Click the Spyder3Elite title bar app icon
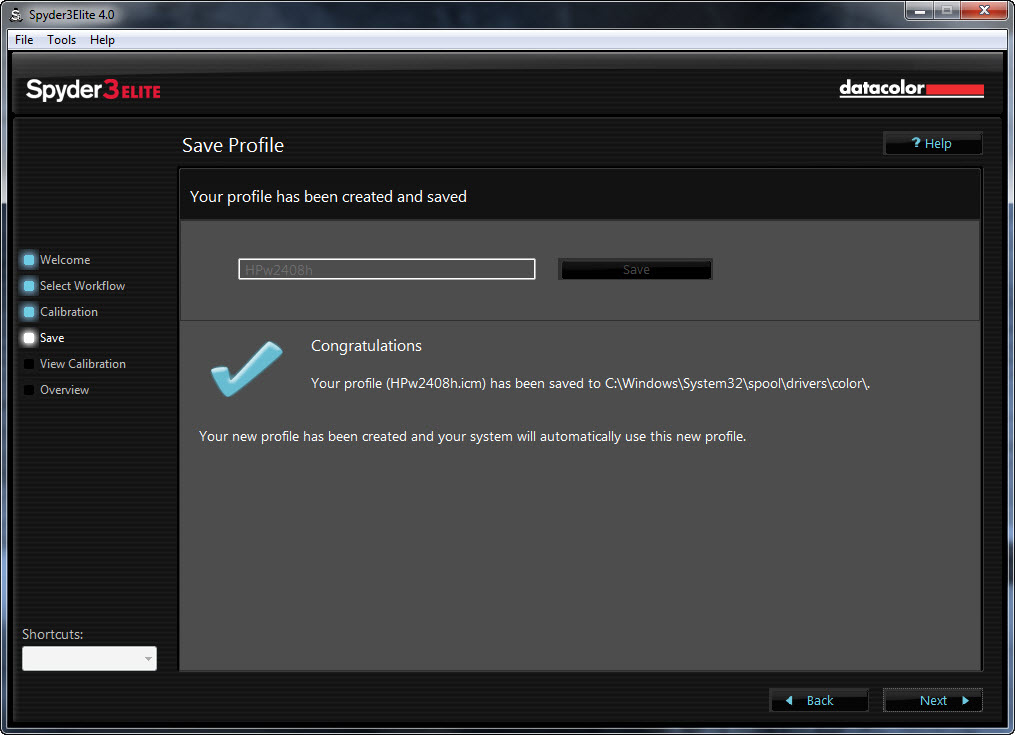The height and width of the screenshot is (735, 1015). click(x=17, y=13)
